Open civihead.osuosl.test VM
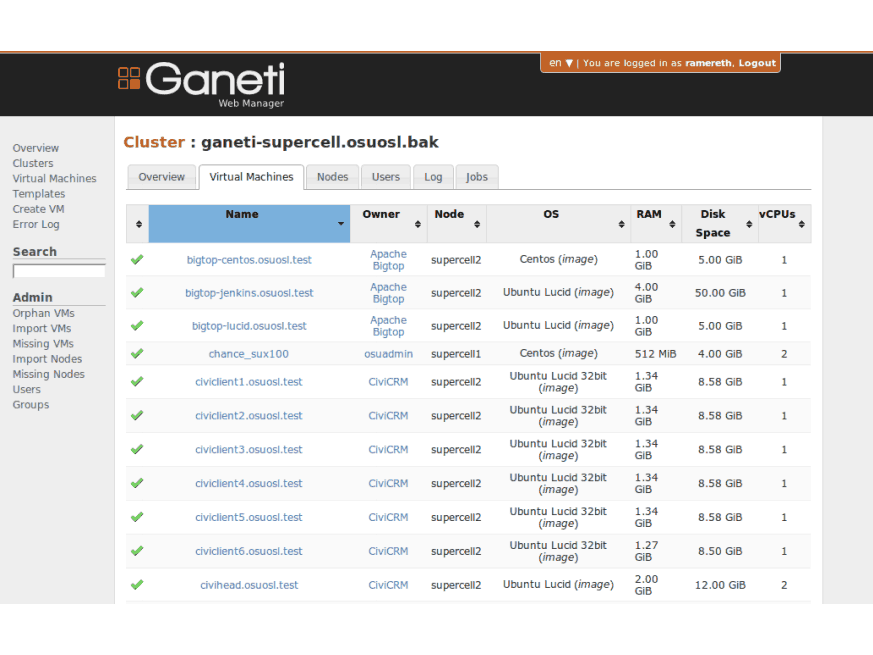Screen dimensions: 873x655 [x=249, y=585]
